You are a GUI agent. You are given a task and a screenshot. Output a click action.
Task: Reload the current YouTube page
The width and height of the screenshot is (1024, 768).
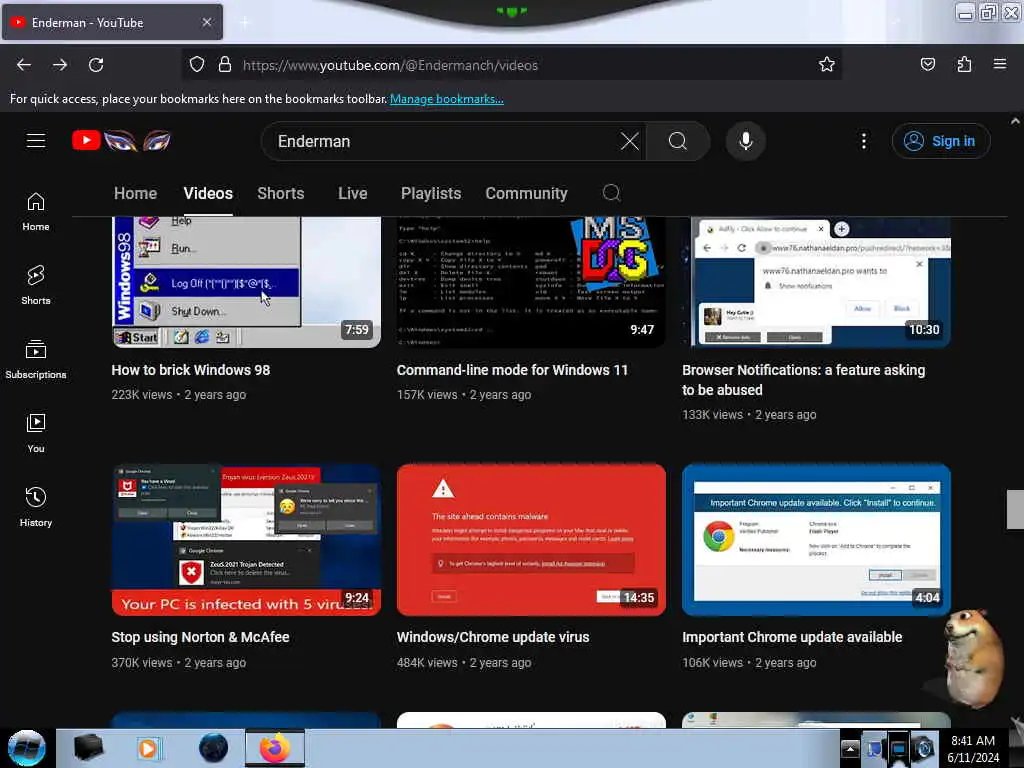click(x=96, y=65)
